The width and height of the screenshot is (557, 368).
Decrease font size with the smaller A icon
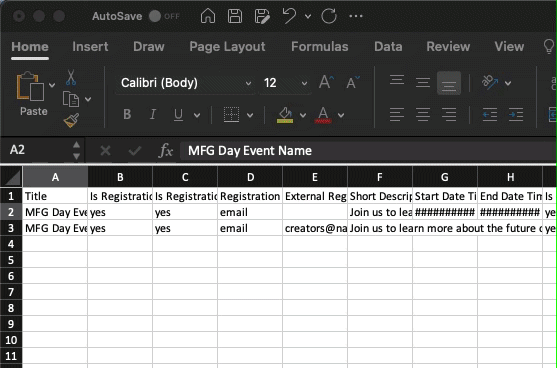click(x=353, y=82)
